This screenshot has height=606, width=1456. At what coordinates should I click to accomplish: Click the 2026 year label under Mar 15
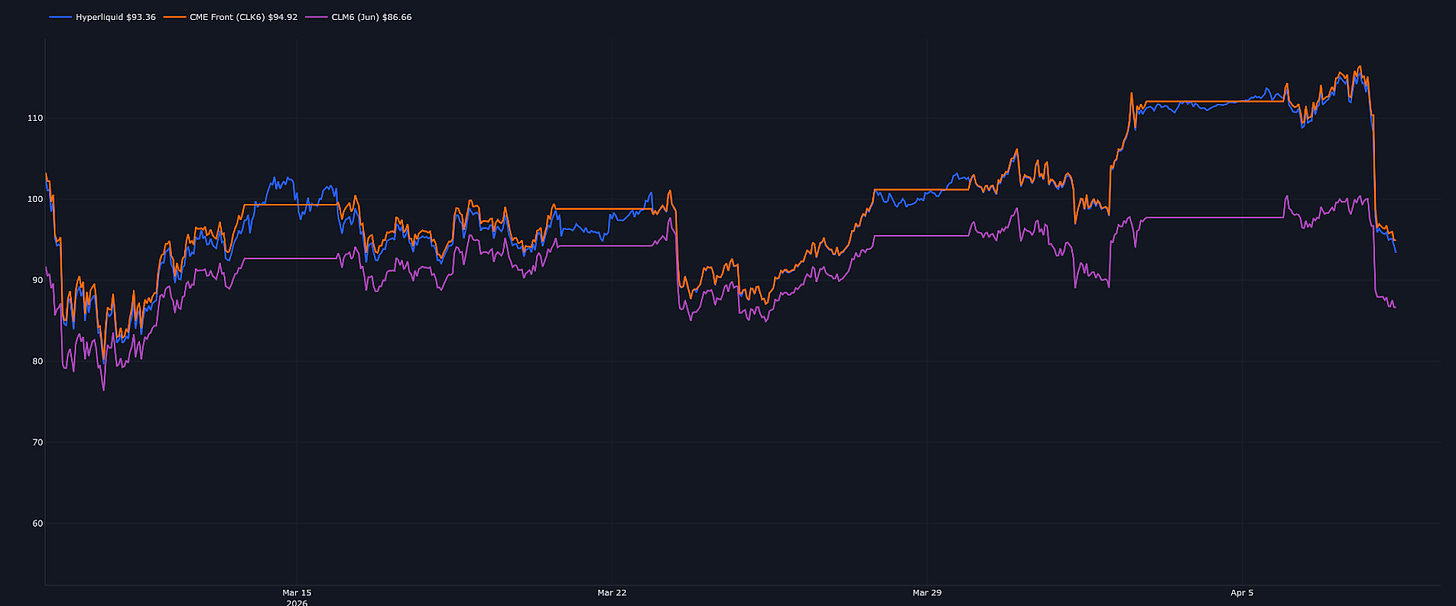(x=297, y=603)
